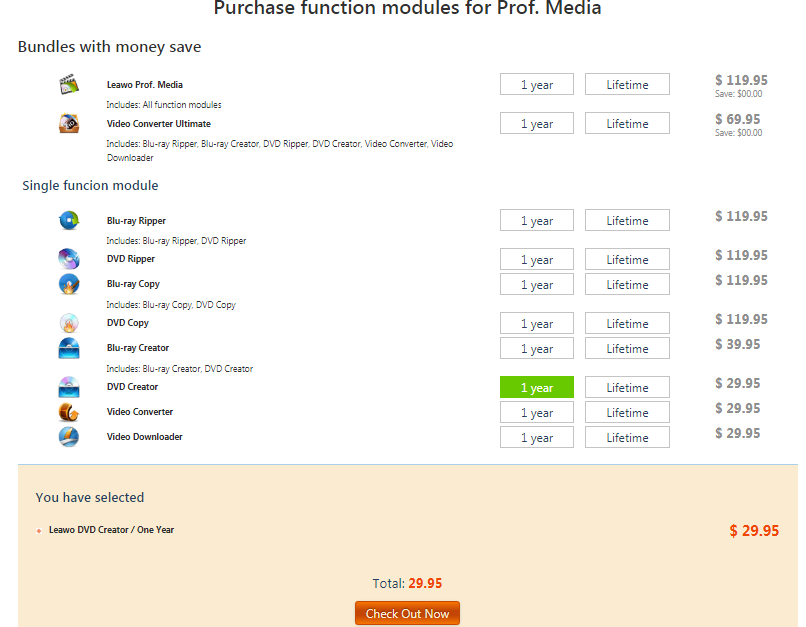Click the 'Bundles with money save' heading
Screen dimensions: 806x627
pos(109,47)
